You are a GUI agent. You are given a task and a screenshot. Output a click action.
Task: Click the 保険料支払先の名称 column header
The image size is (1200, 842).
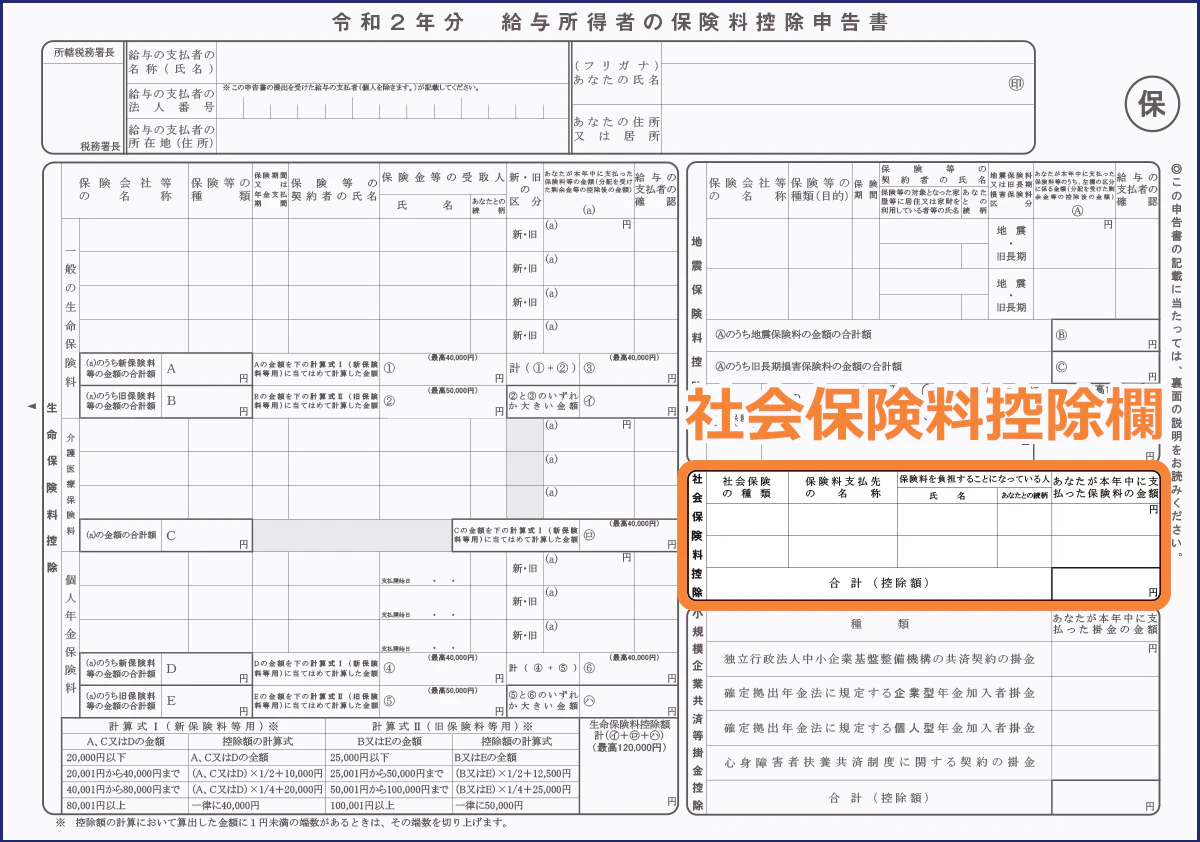(843, 487)
